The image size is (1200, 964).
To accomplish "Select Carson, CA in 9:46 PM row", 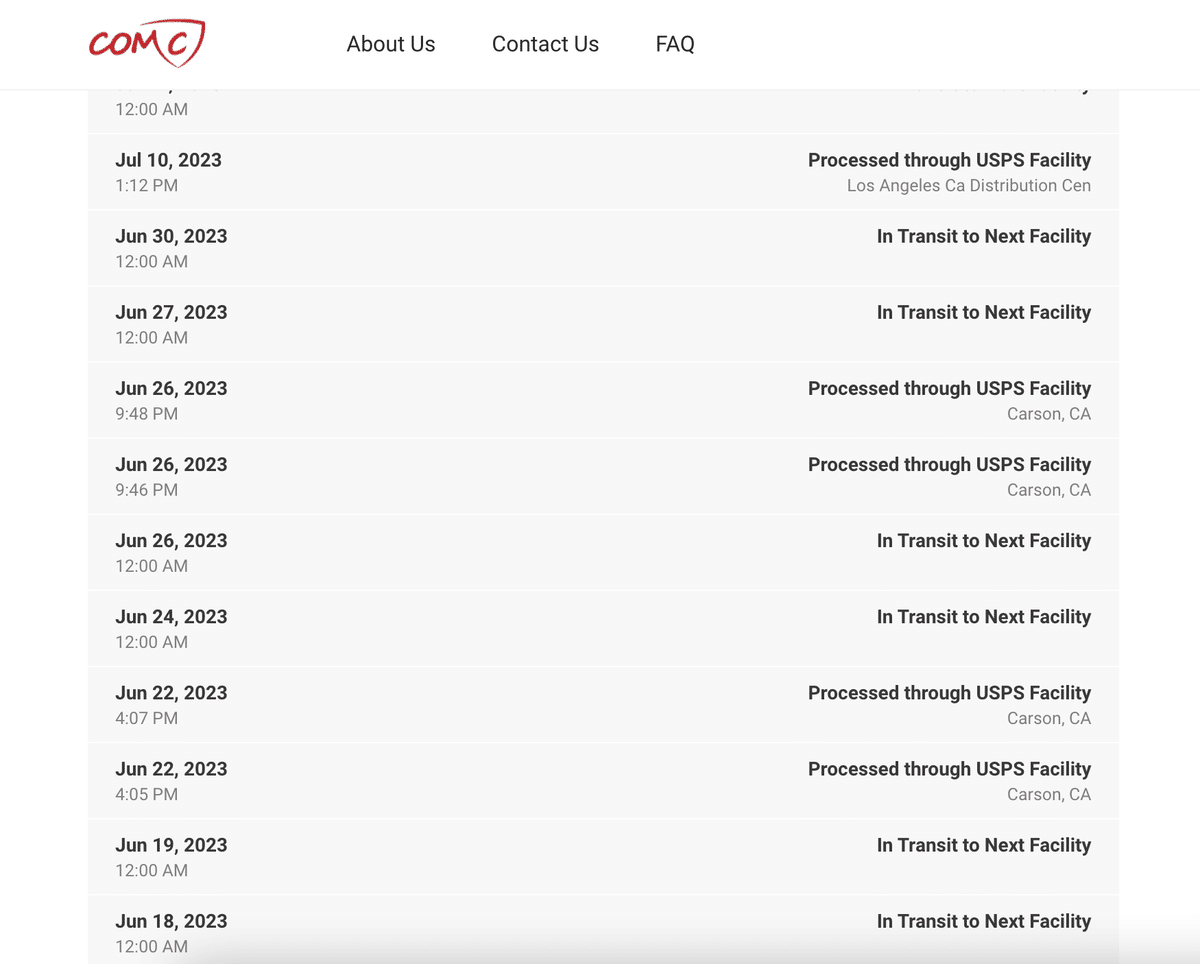I will coord(1049,490).
